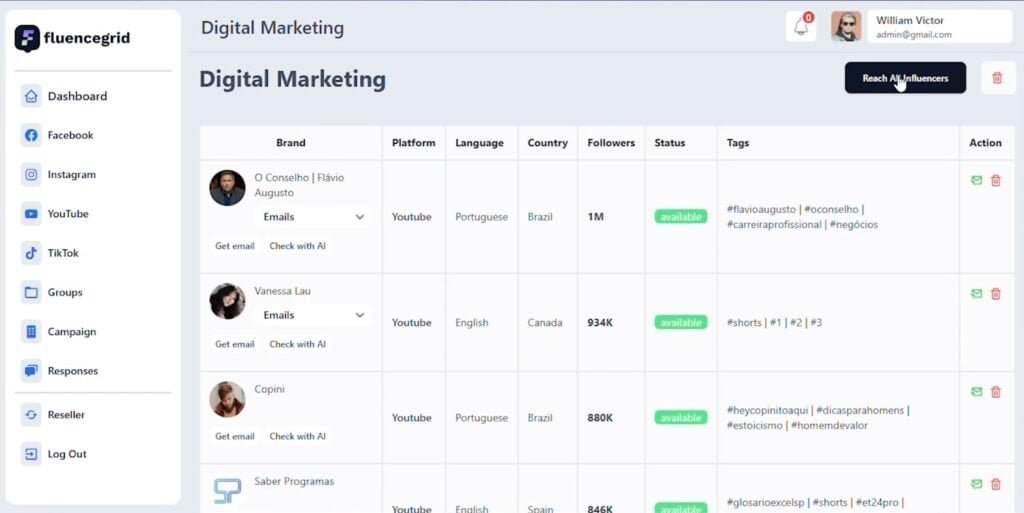1024x513 pixels.
Task: Click Copini profile picture
Action: [x=227, y=399]
